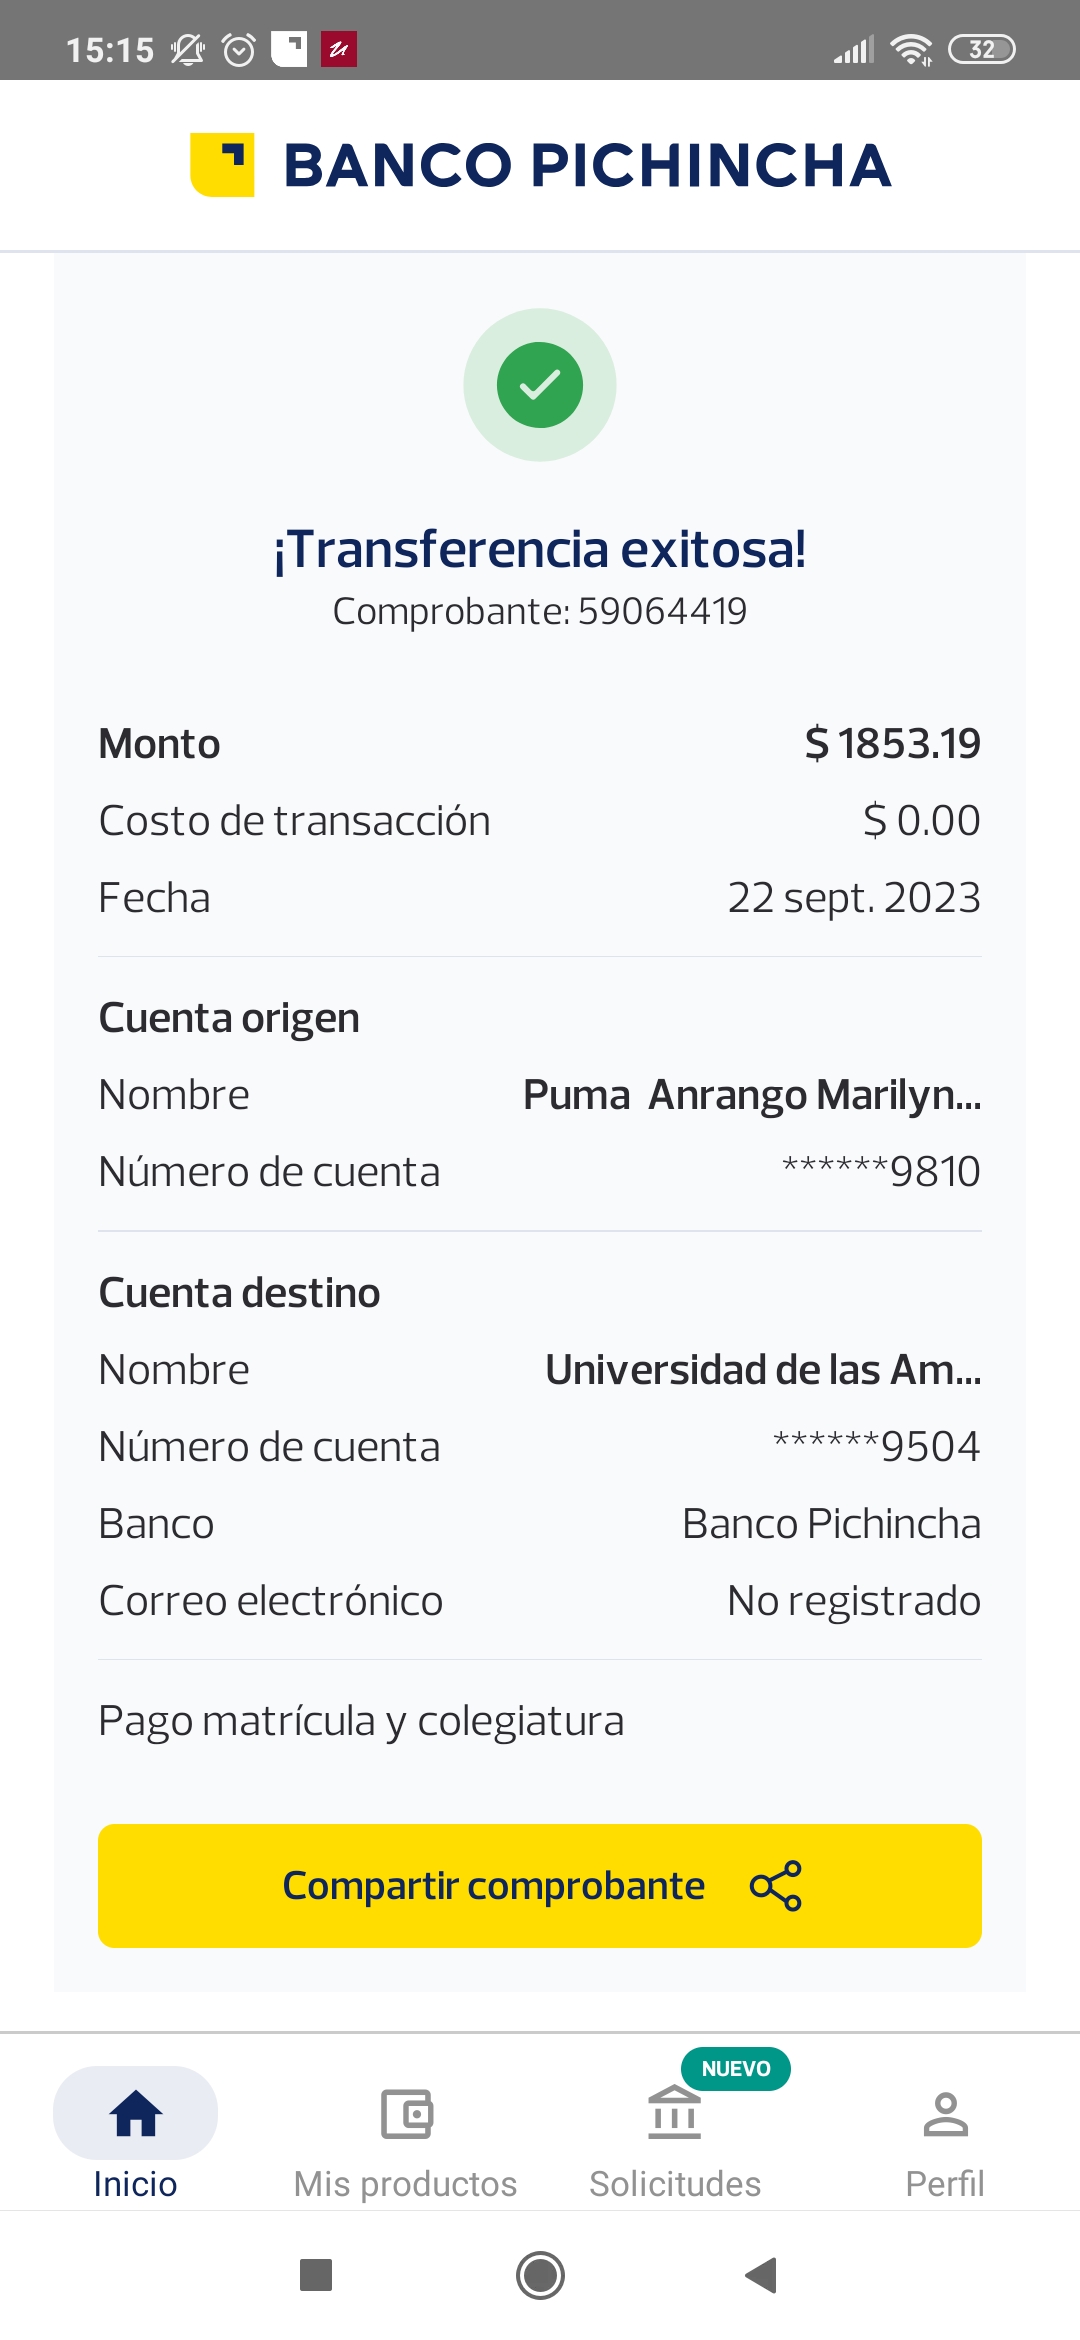The height and width of the screenshot is (2340, 1080).
Task: Open Android recent apps square button
Action: point(316,2275)
